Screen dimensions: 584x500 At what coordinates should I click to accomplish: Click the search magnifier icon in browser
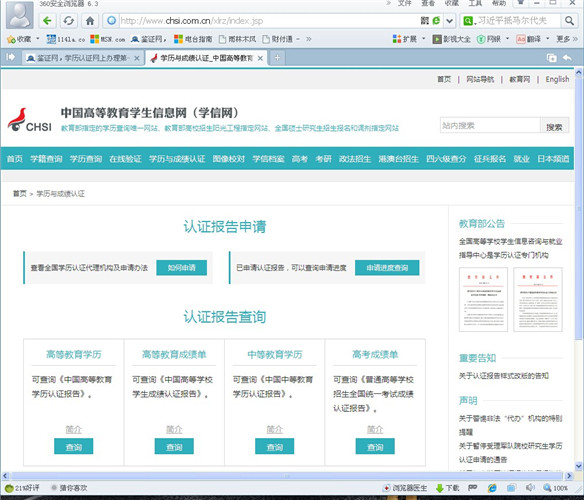click(x=569, y=20)
